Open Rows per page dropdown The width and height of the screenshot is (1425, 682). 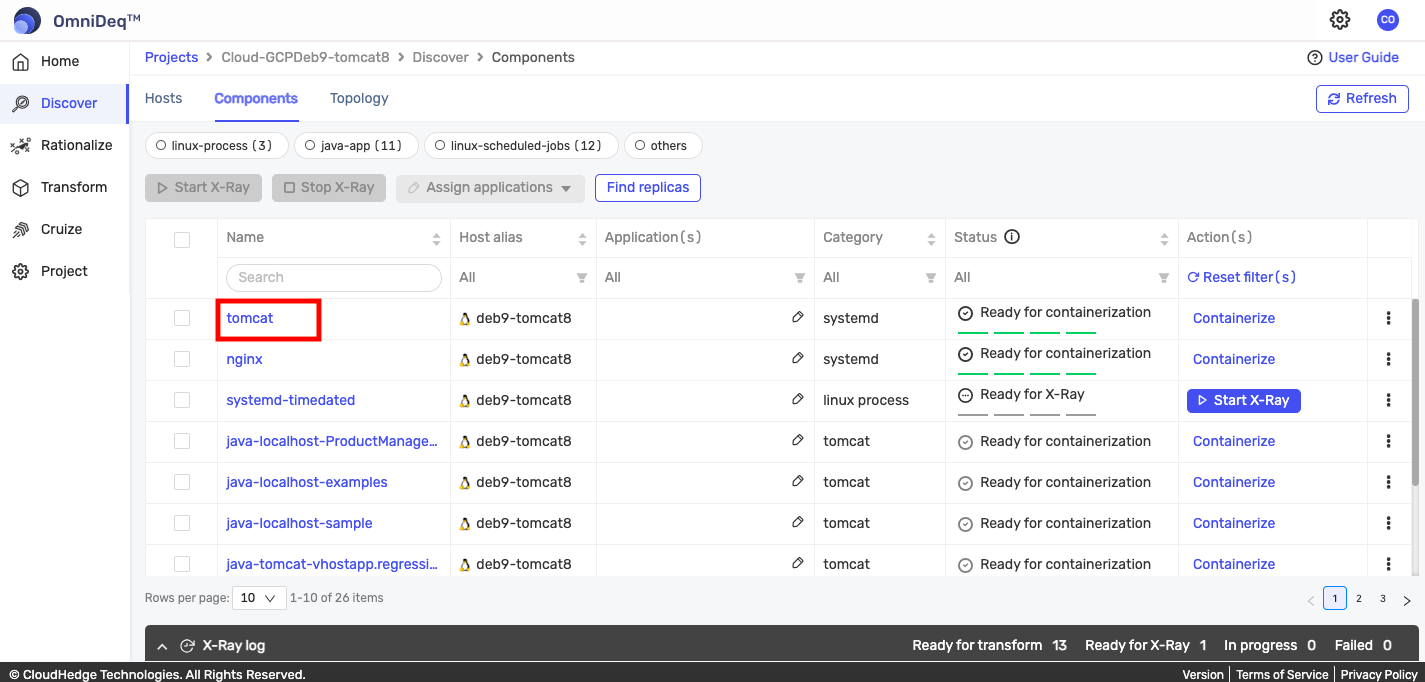coord(259,598)
